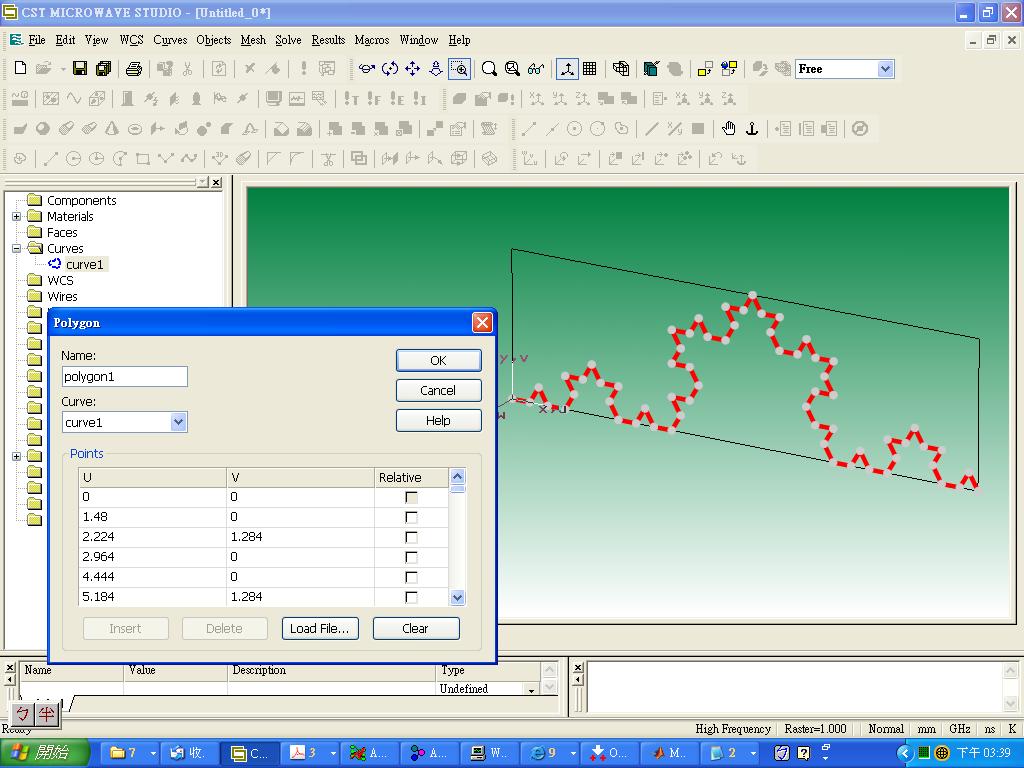Screen dimensions: 1024x768
Task: Click Raster=1.000 in the status bar
Action: click(x=815, y=729)
